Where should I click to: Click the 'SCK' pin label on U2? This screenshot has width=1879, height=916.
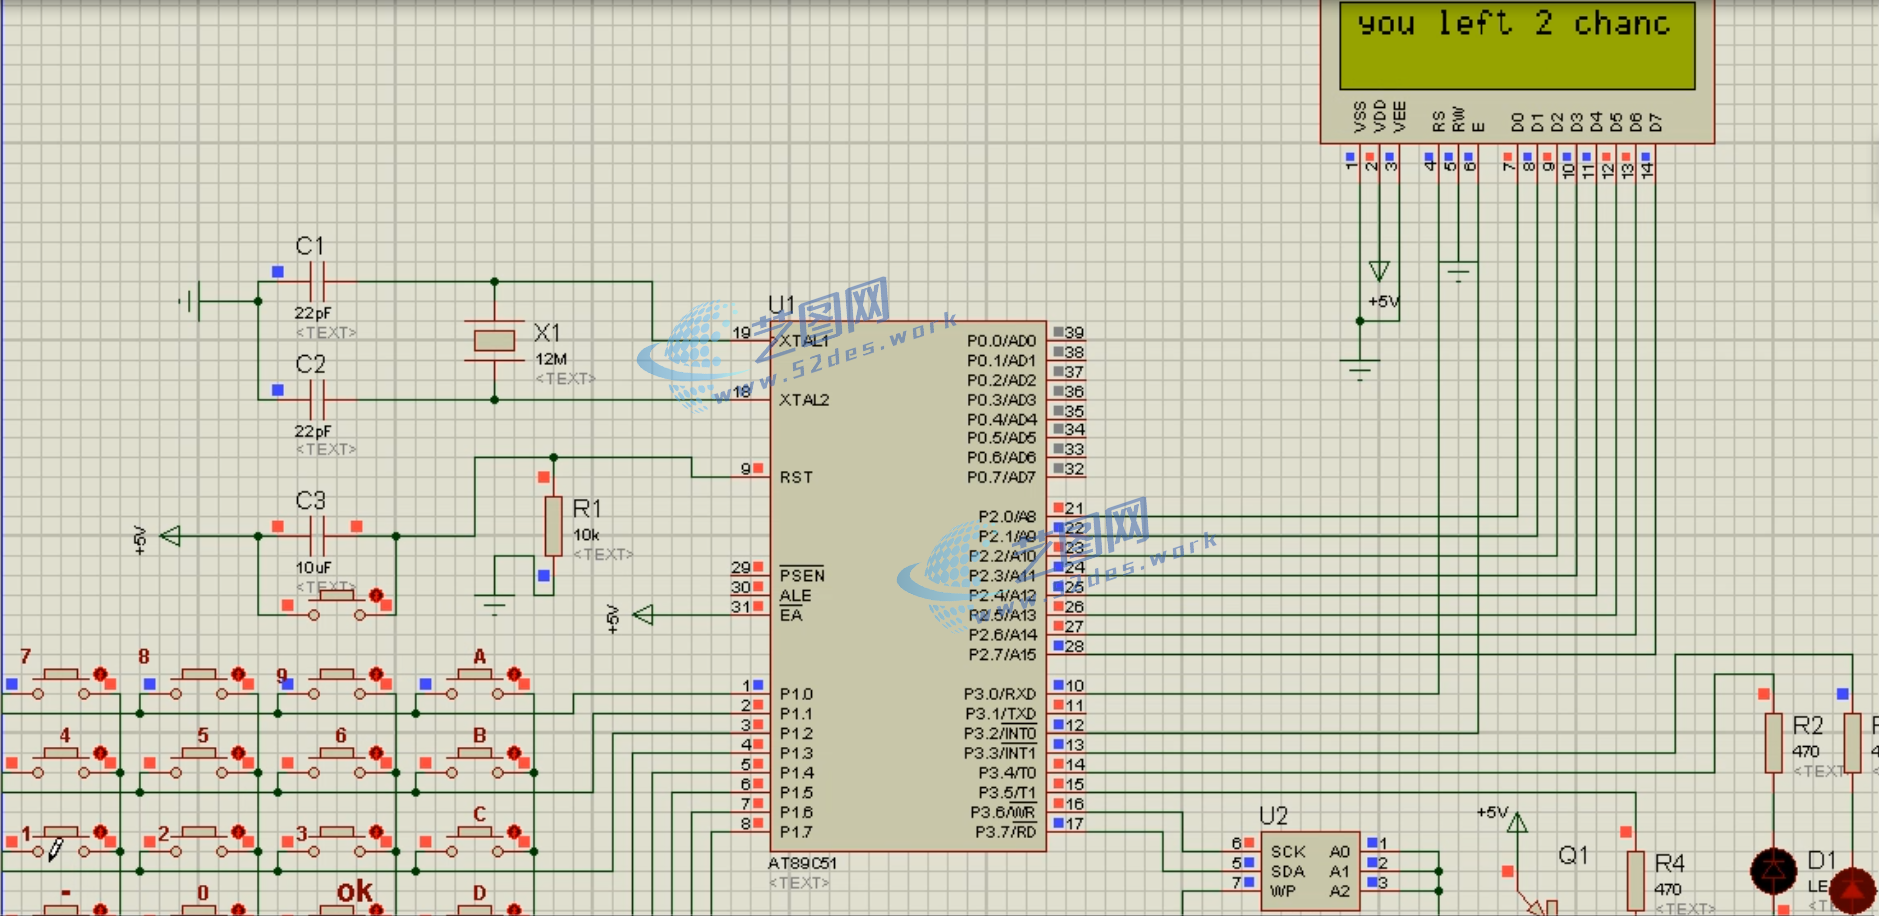(1288, 852)
